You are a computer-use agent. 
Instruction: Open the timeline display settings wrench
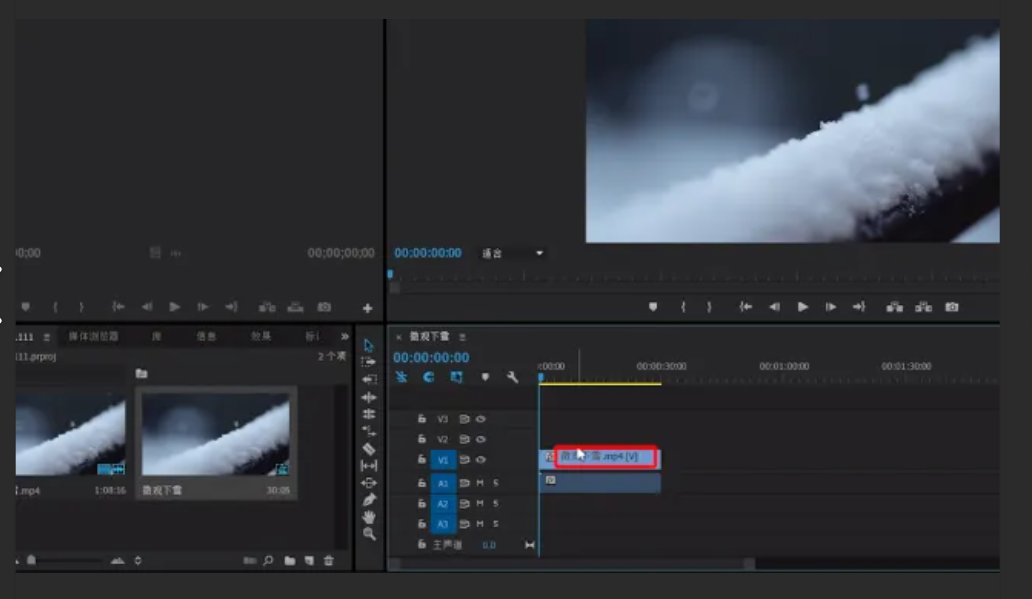513,377
